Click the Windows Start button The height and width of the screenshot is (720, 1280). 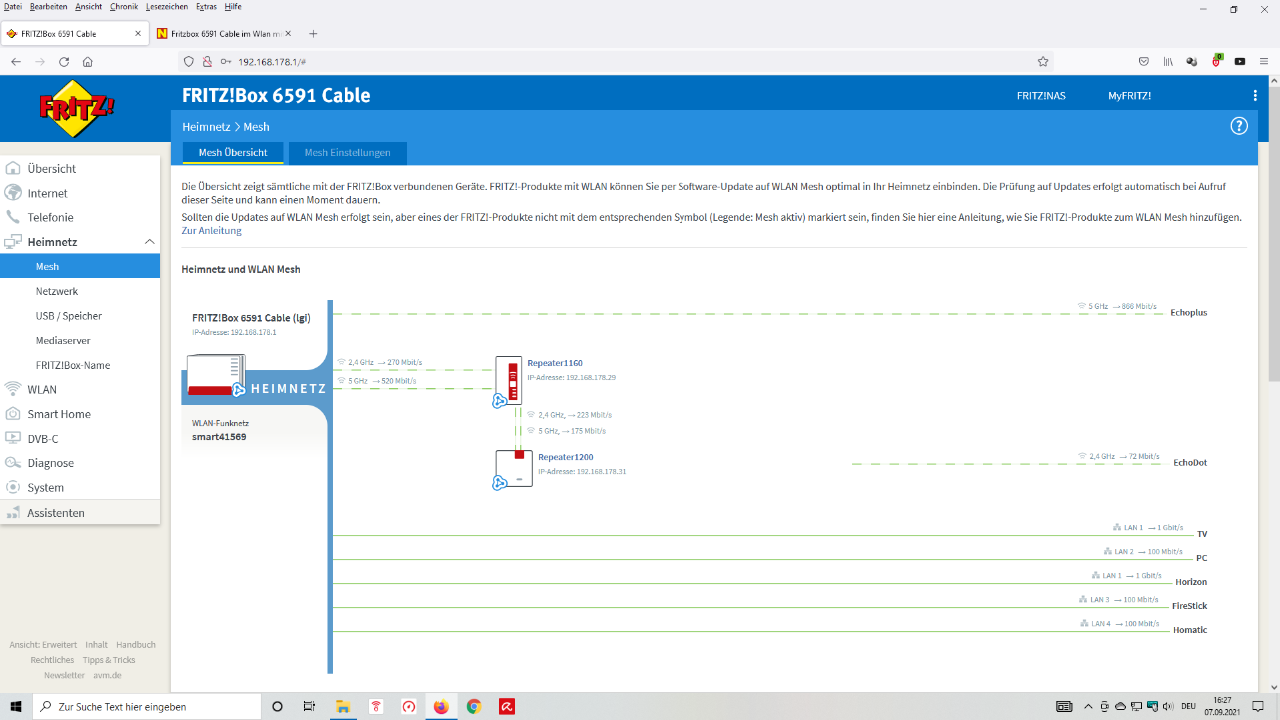(16, 706)
